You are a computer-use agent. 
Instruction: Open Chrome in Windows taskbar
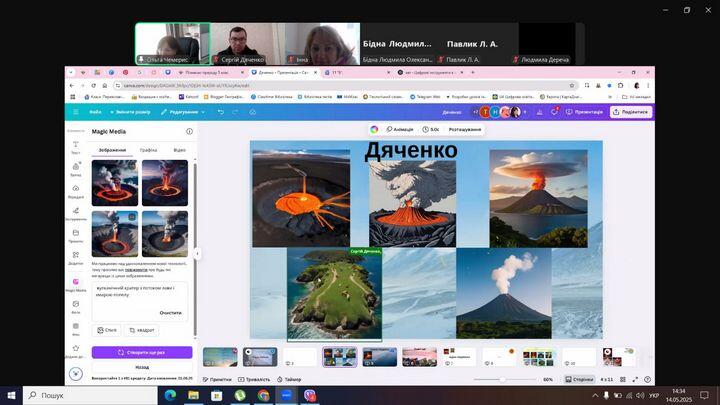coord(263,395)
